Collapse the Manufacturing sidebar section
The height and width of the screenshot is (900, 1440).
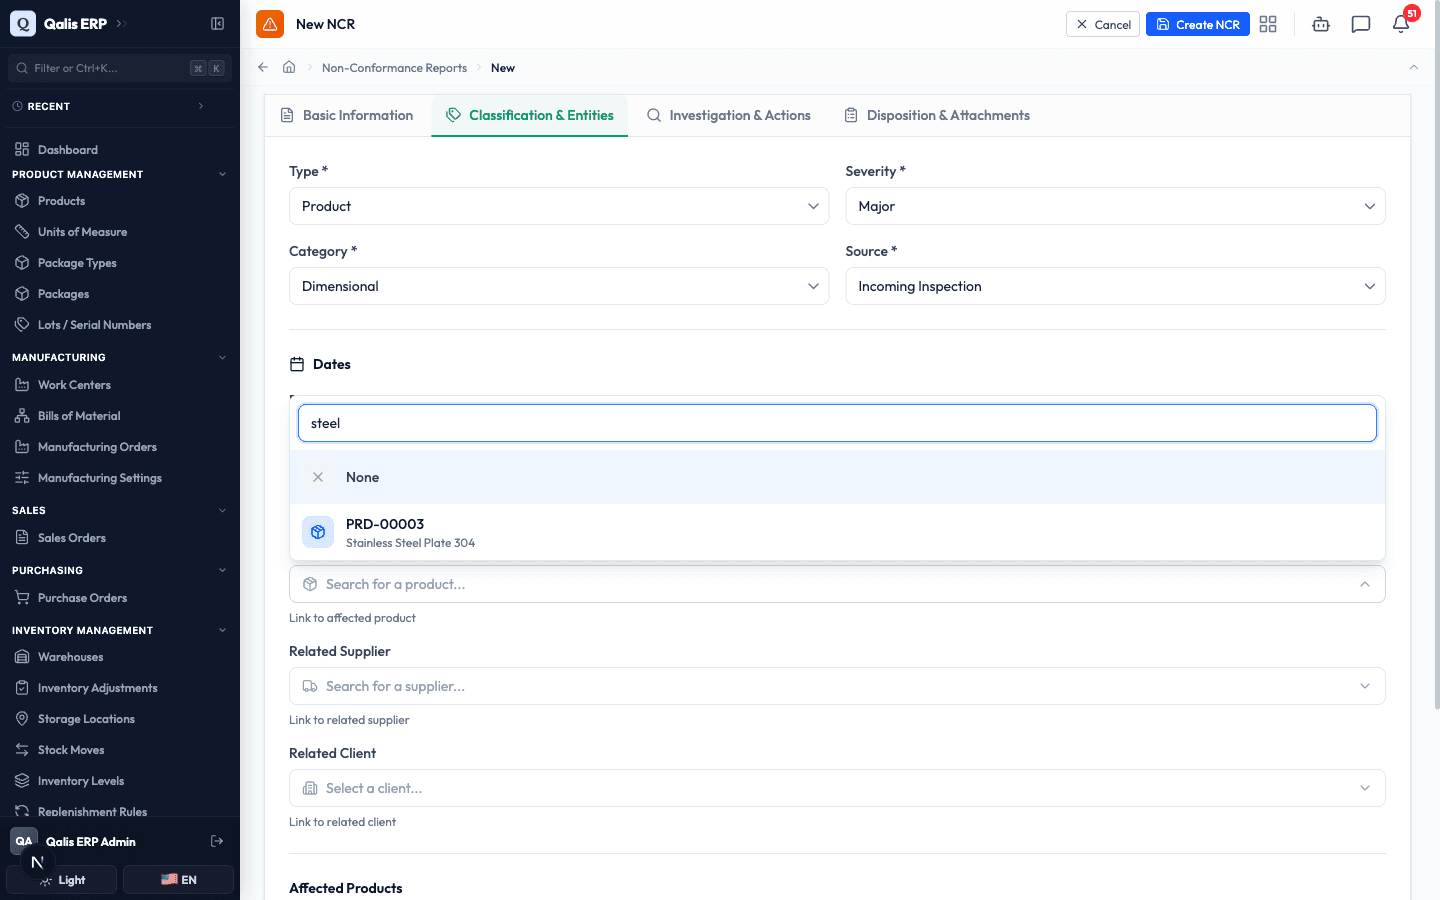(120, 357)
